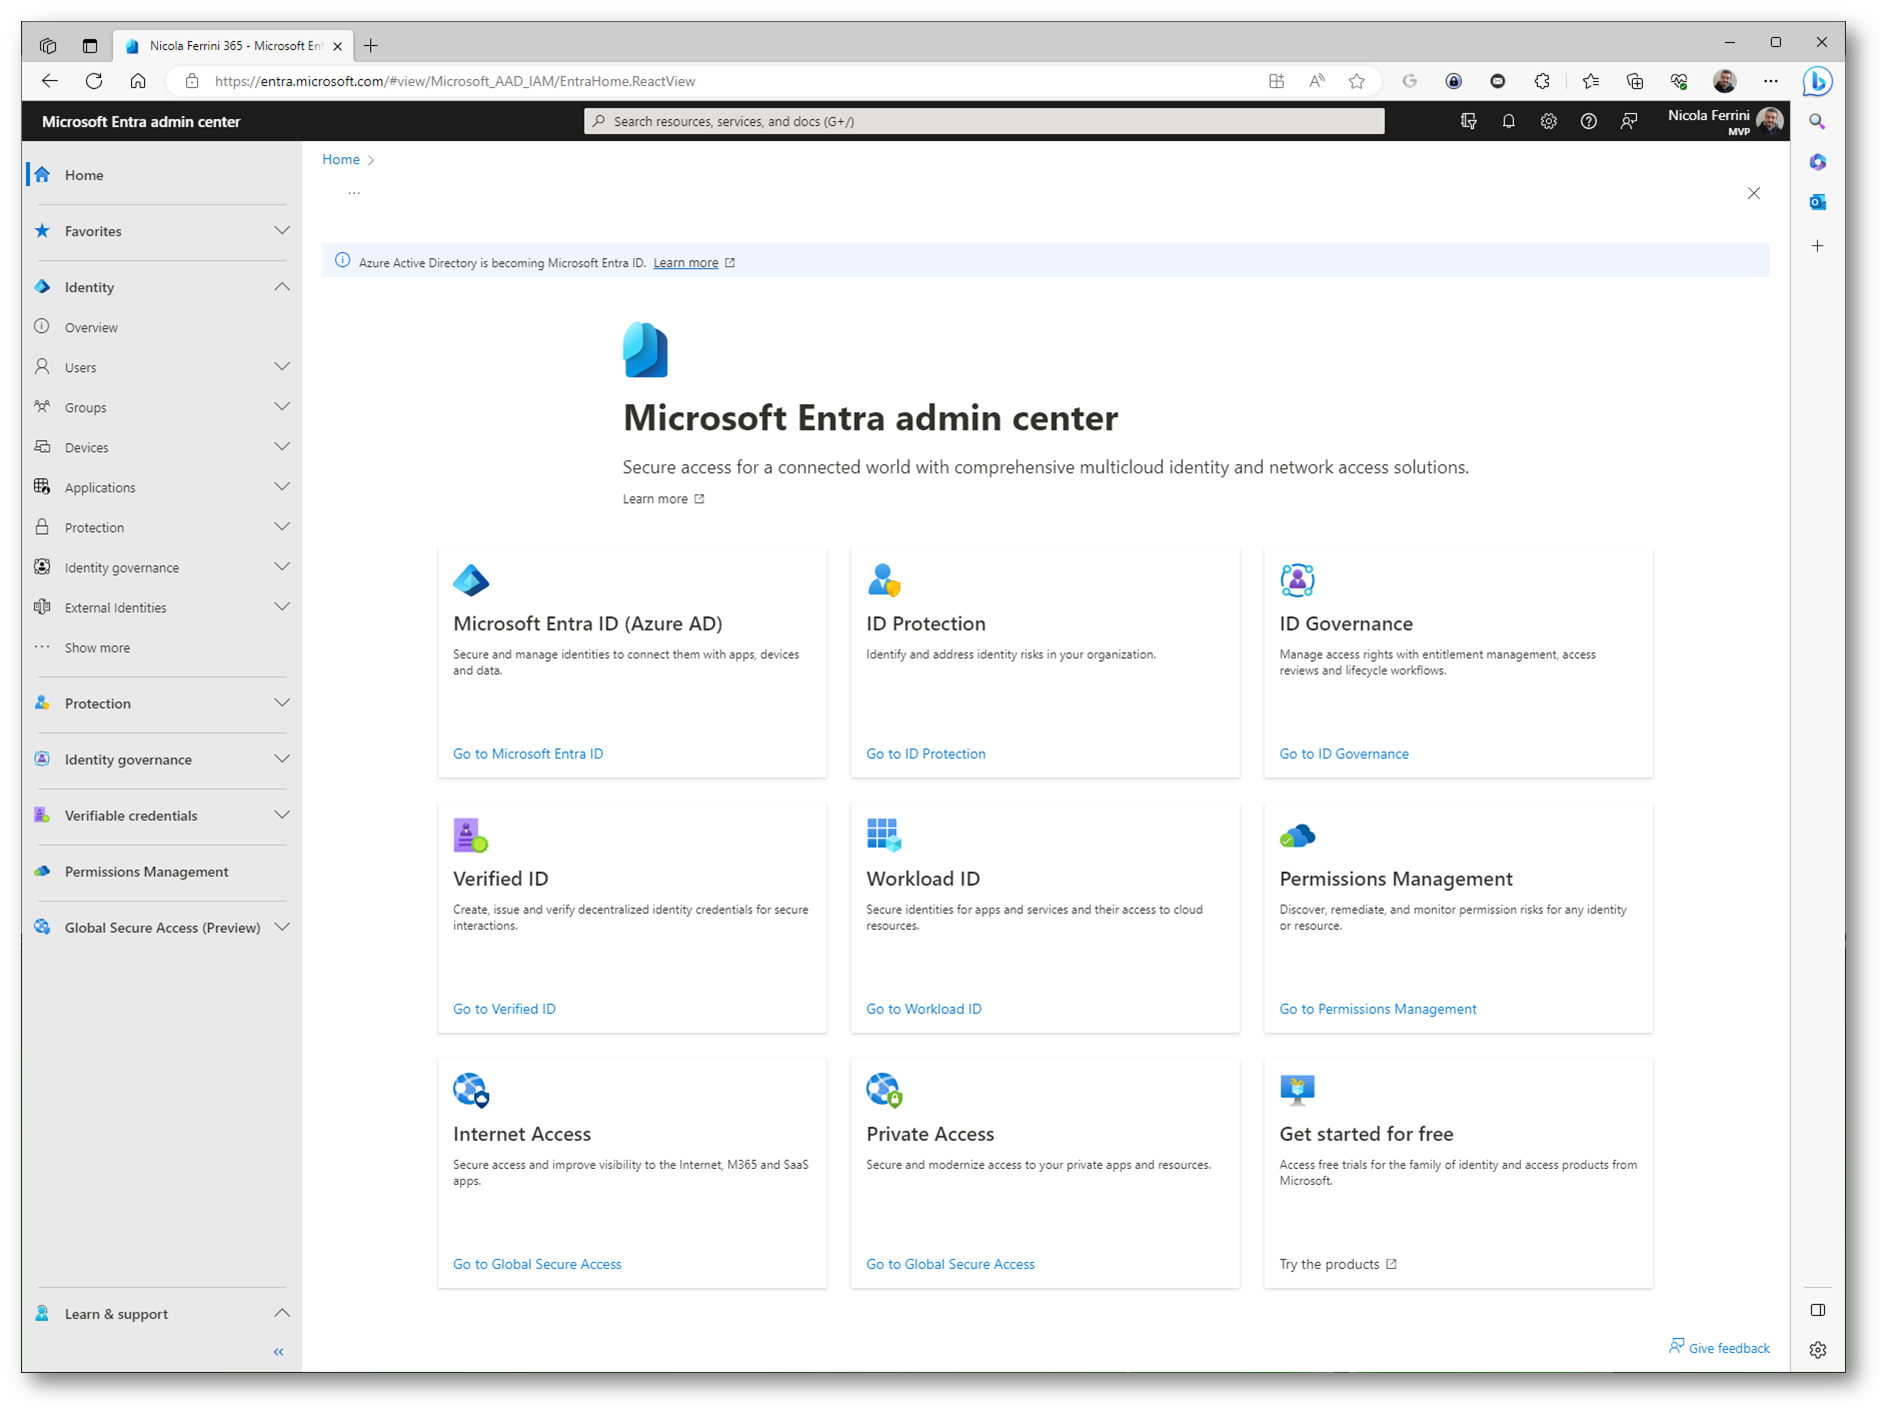1888x1415 pixels.
Task: Open sidebar search magnifier icon
Action: 1817,121
